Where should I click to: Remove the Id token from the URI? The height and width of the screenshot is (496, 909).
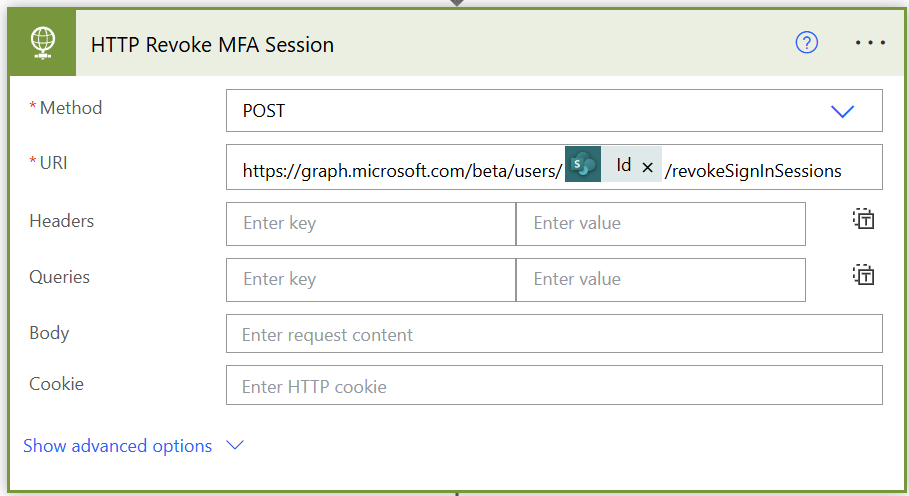click(x=647, y=167)
